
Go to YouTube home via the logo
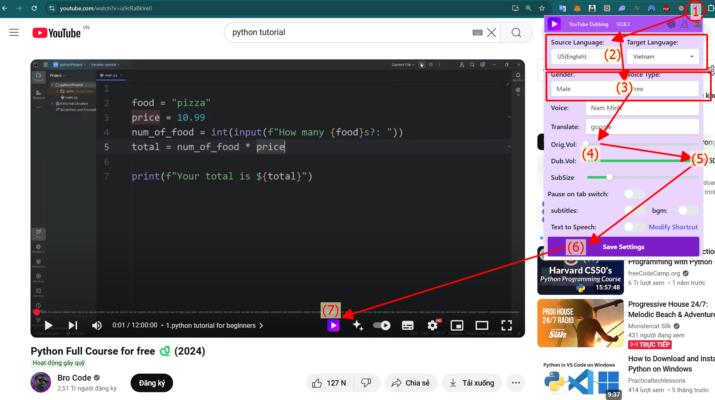click(57, 33)
